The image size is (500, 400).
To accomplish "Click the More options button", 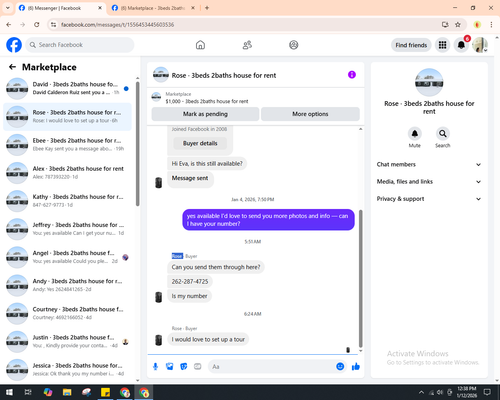I will pyautogui.click(x=310, y=114).
